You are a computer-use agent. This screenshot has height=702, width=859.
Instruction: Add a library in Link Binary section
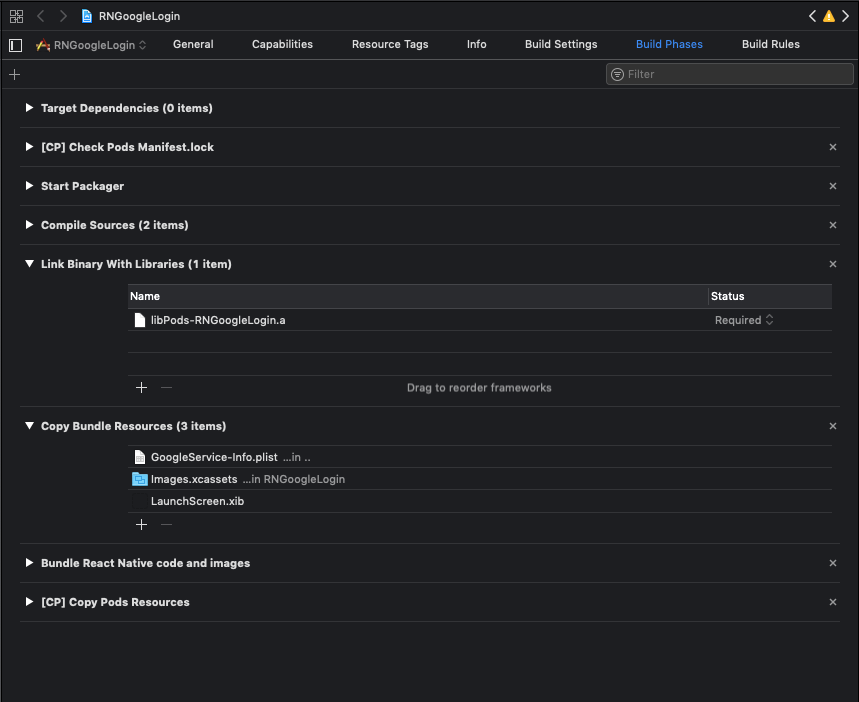pyautogui.click(x=141, y=388)
